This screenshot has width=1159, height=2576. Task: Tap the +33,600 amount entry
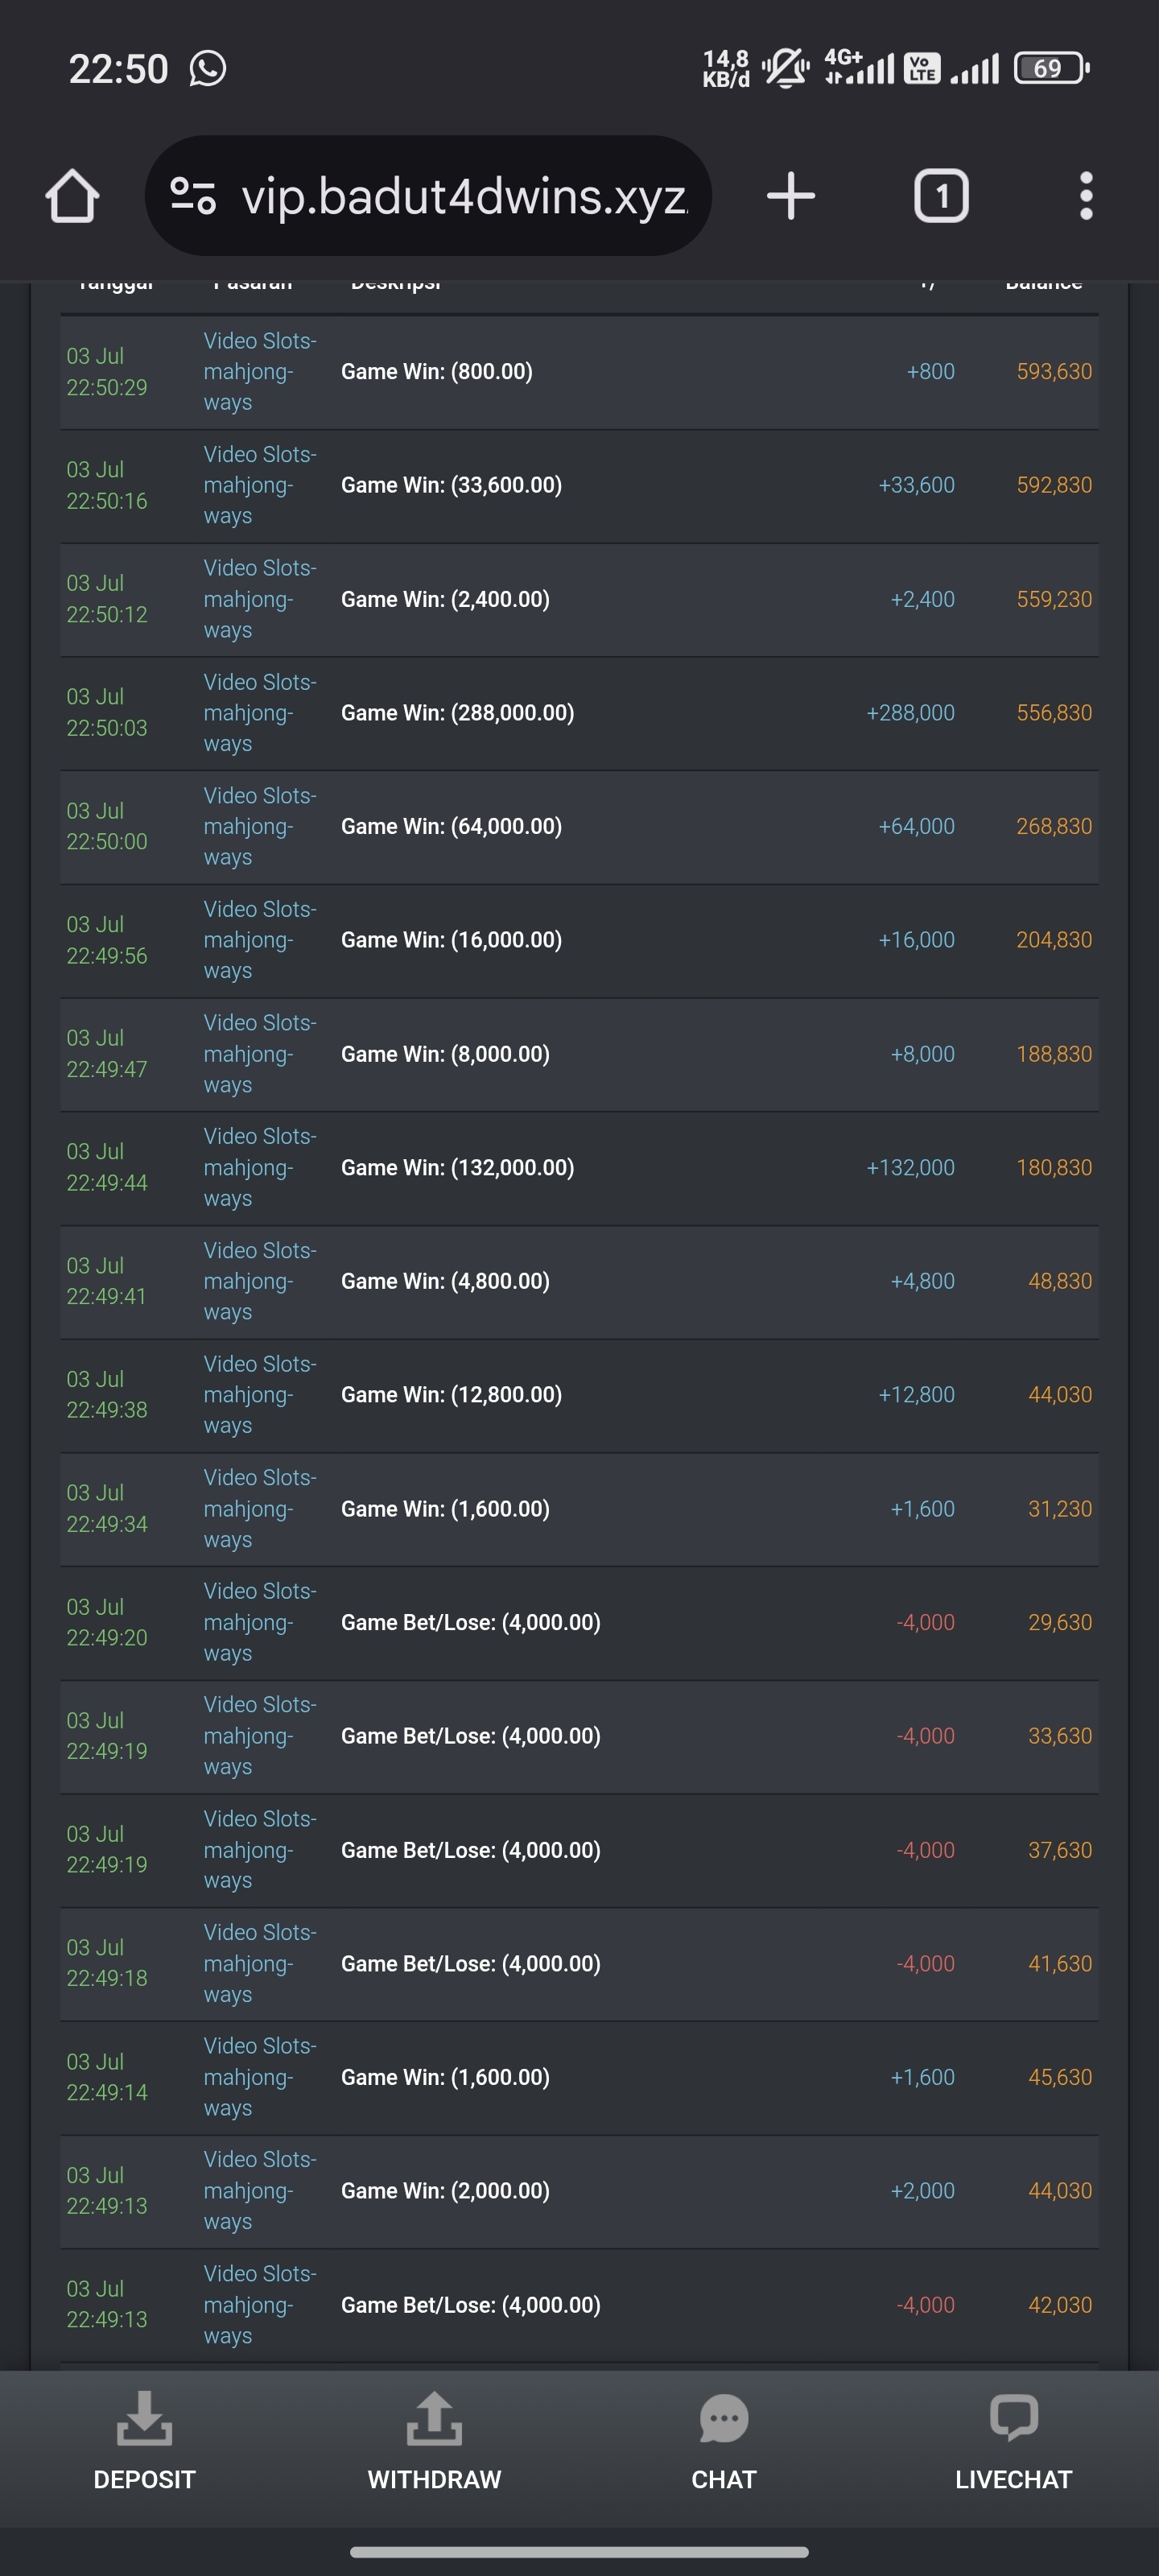click(916, 485)
